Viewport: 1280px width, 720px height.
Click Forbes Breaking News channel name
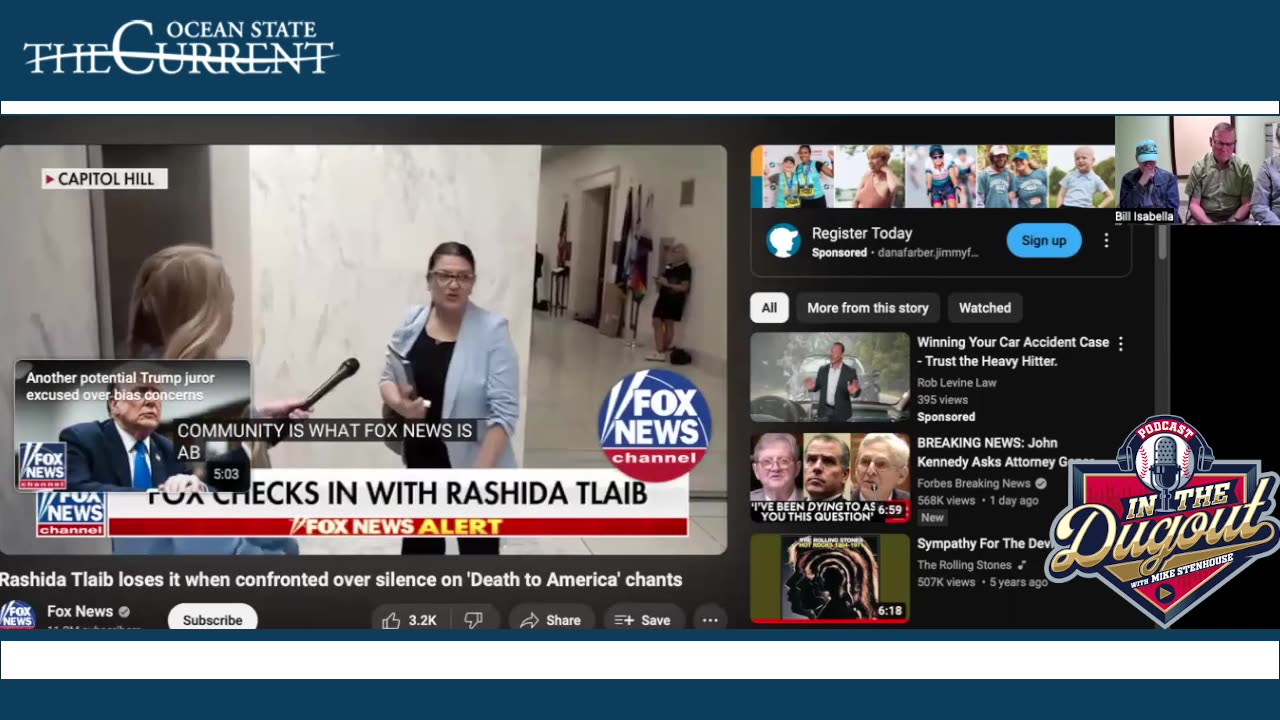tap(974, 483)
